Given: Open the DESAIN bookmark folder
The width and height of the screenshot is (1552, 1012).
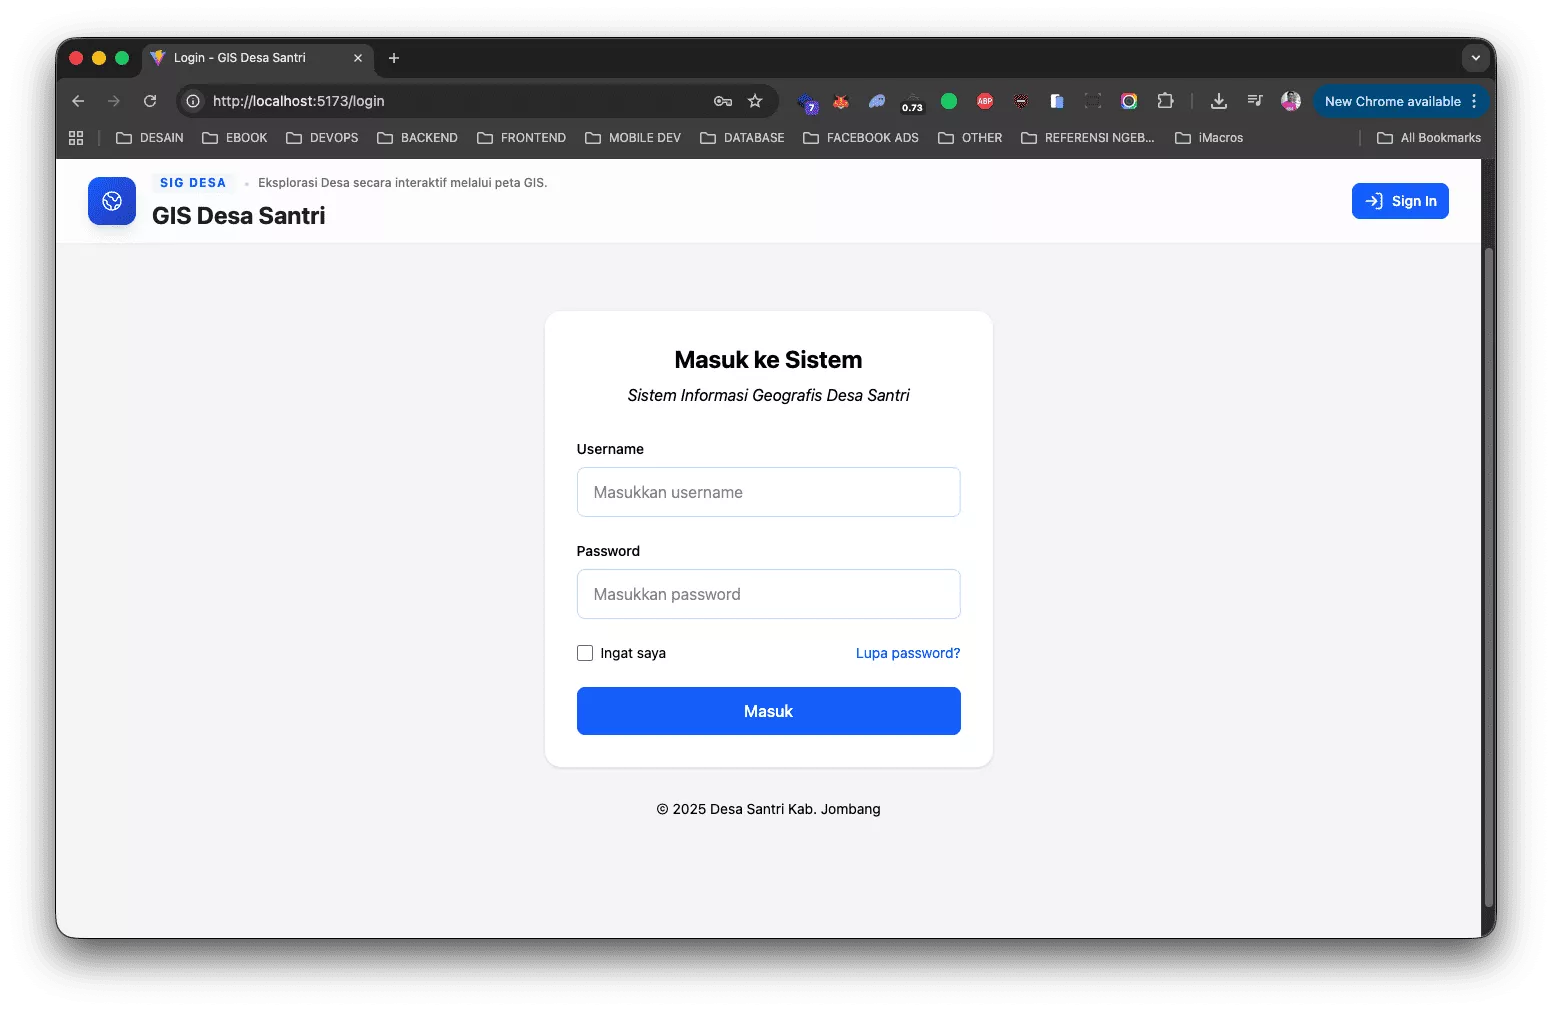Looking at the screenshot, I should coord(150,138).
